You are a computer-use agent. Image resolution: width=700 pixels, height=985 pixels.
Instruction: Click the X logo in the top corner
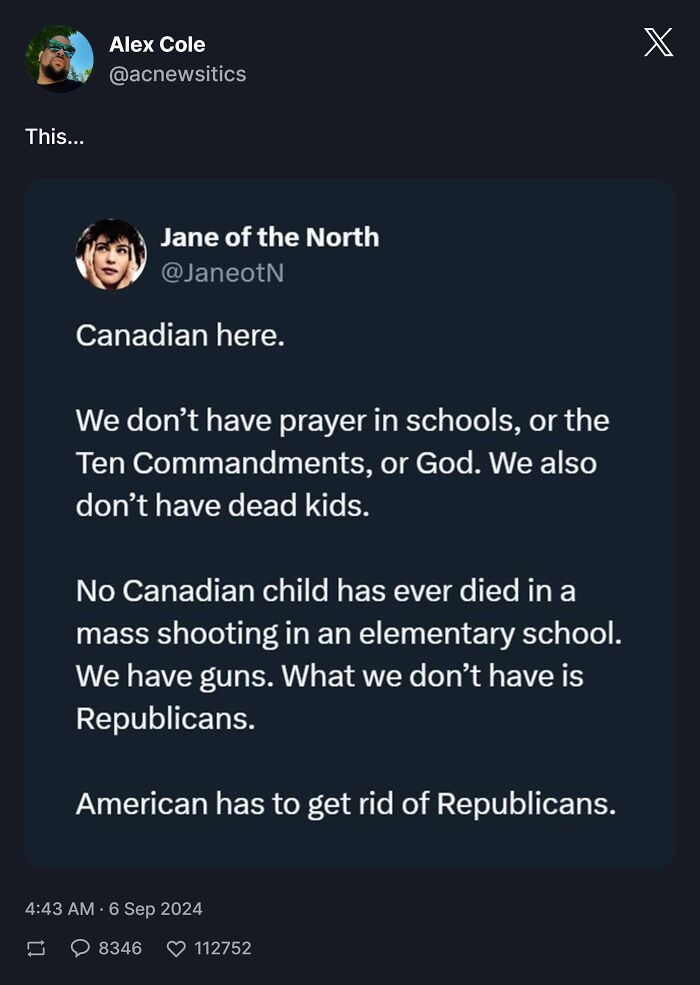click(x=658, y=42)
